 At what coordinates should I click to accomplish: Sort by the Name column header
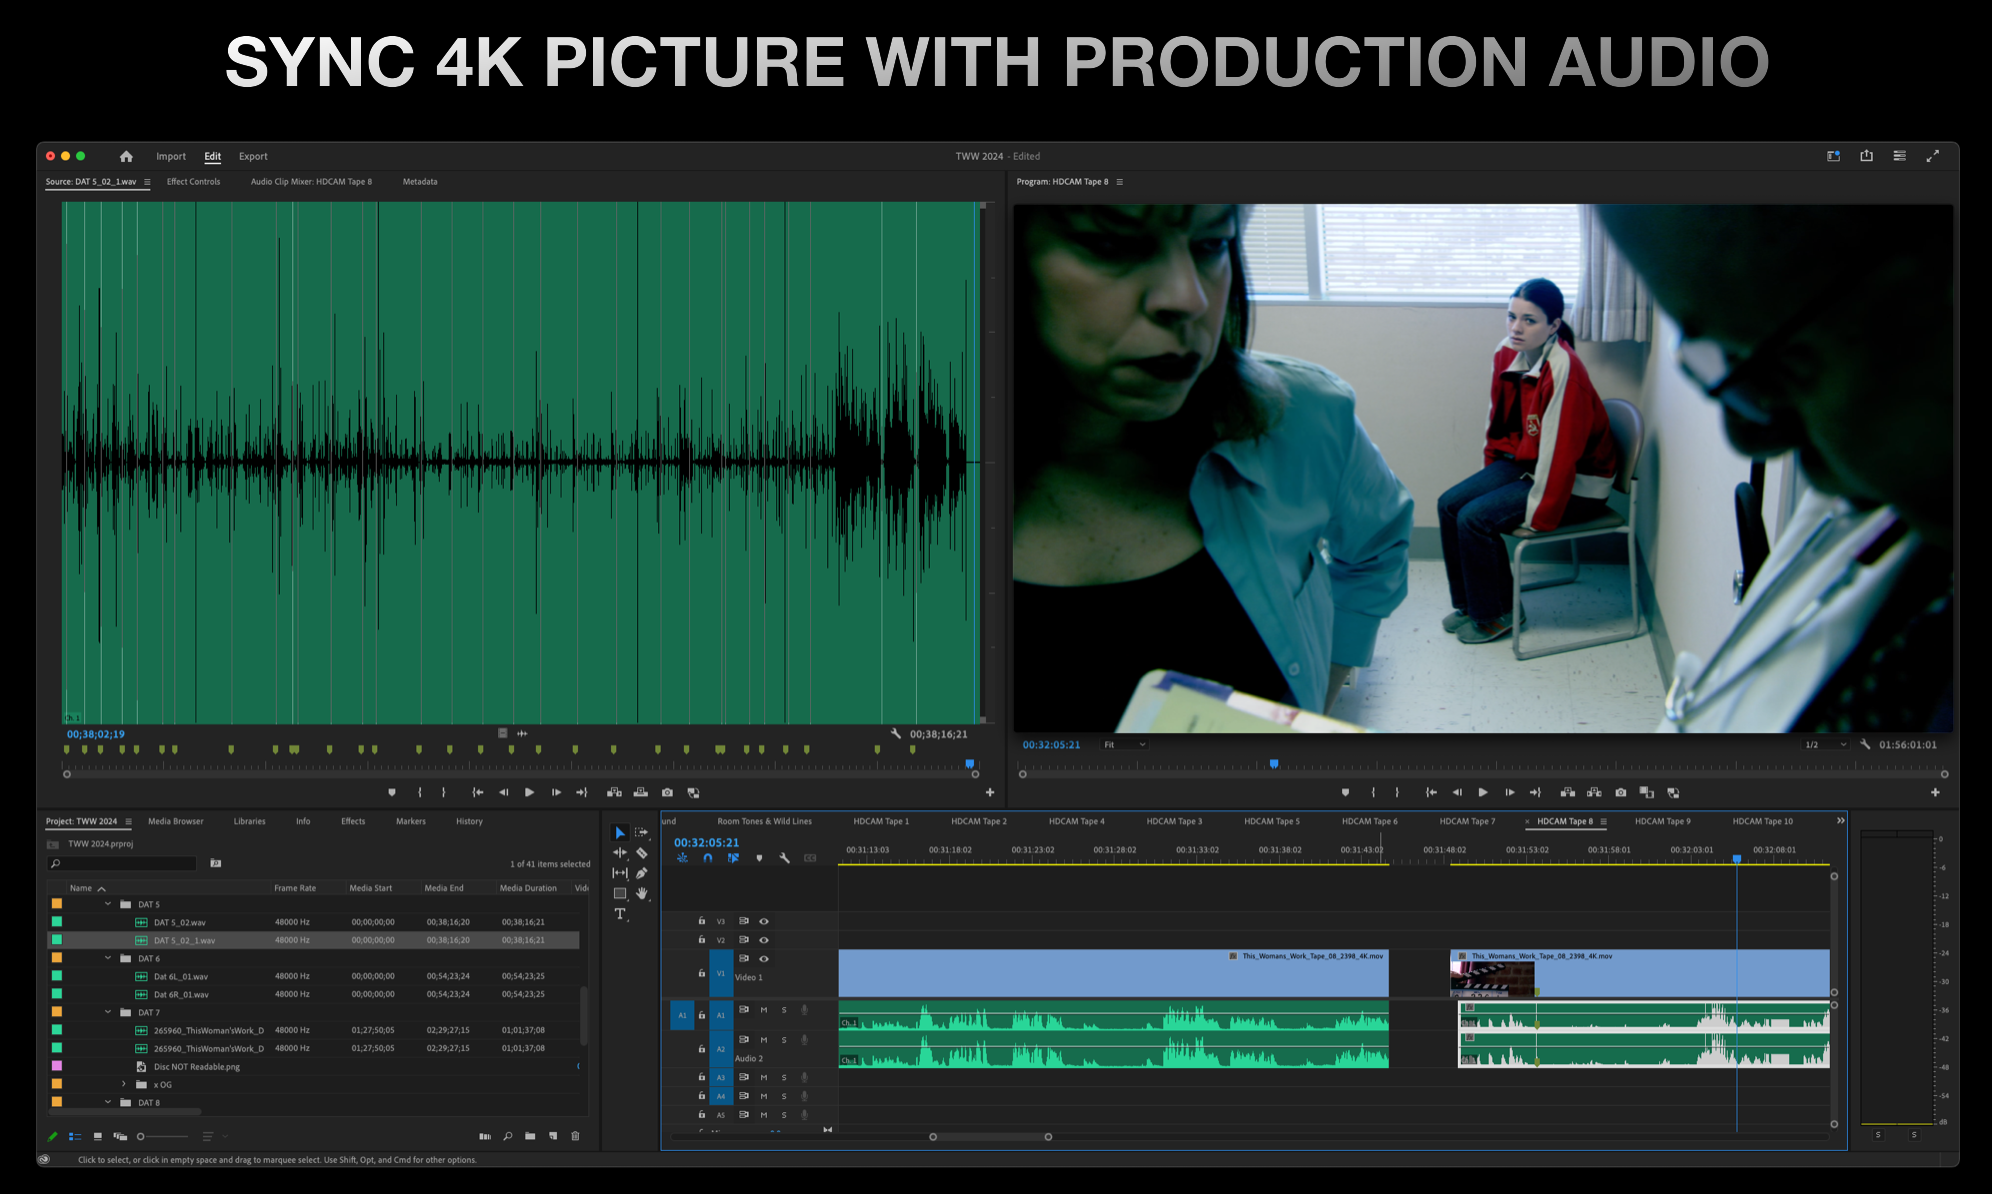[81, 888]
